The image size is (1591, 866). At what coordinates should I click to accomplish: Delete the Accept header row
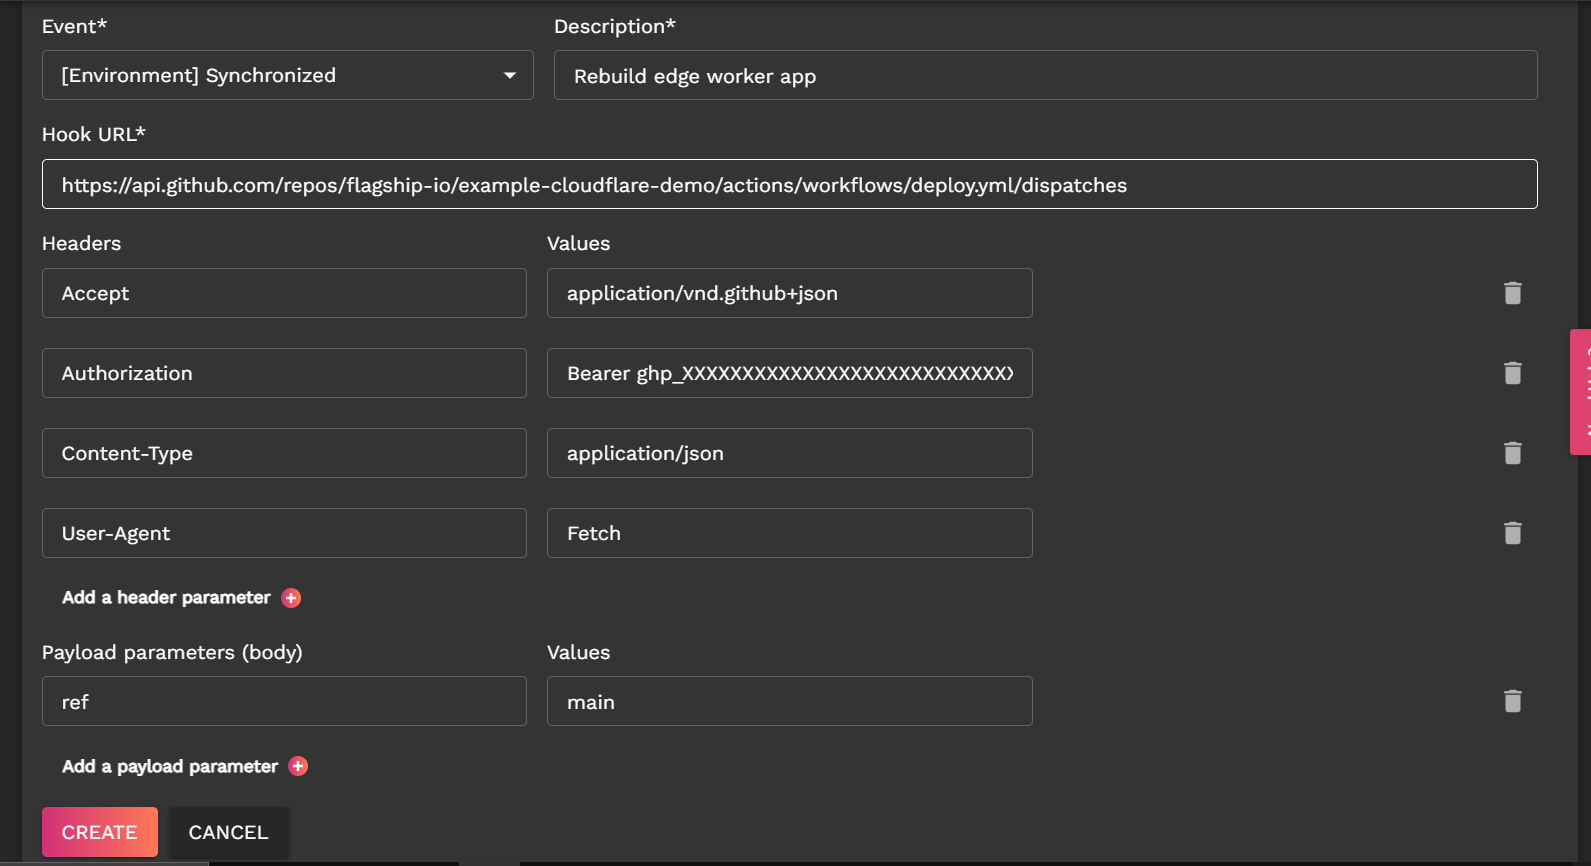1512,293
